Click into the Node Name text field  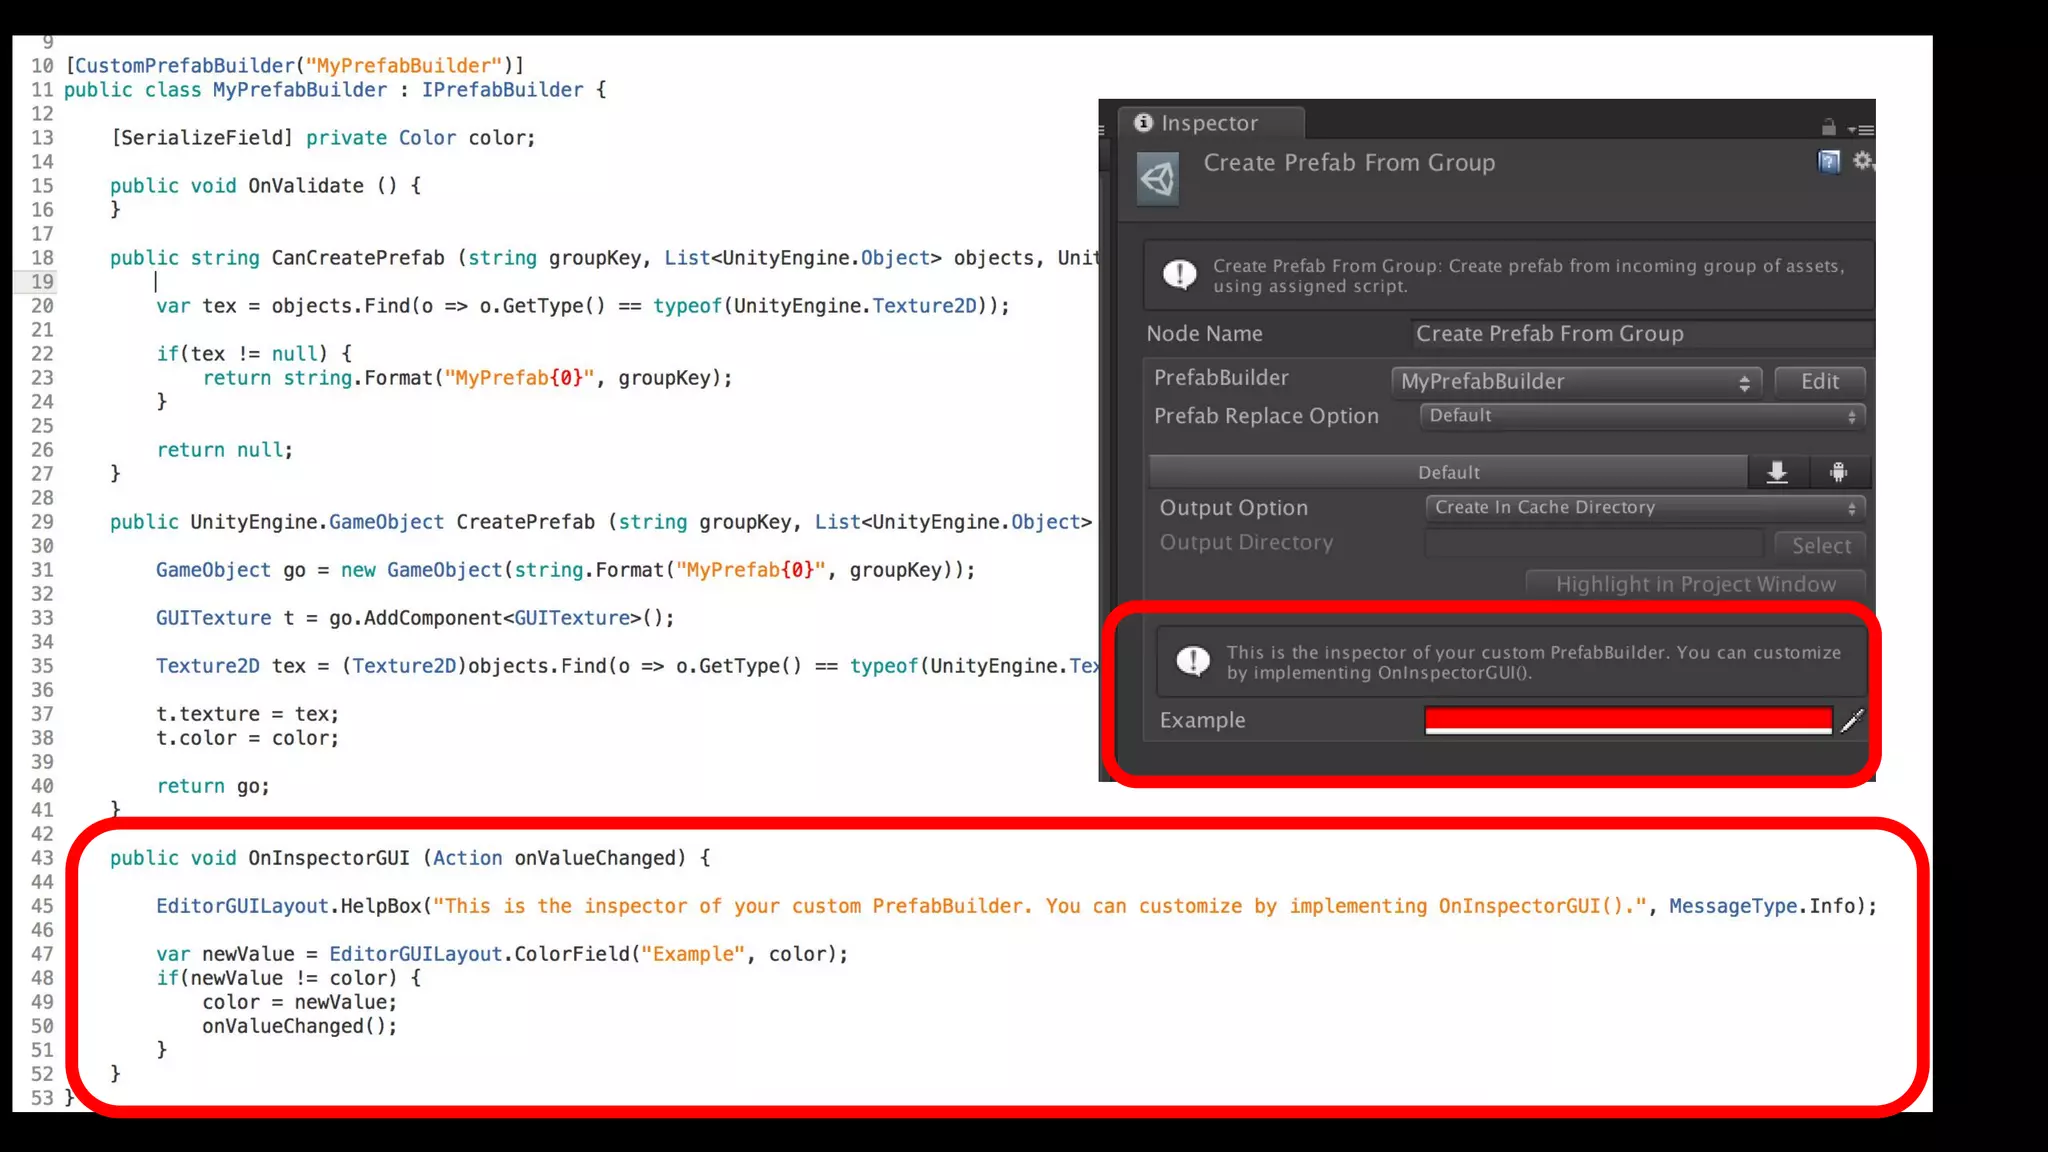coord(1640,334)
